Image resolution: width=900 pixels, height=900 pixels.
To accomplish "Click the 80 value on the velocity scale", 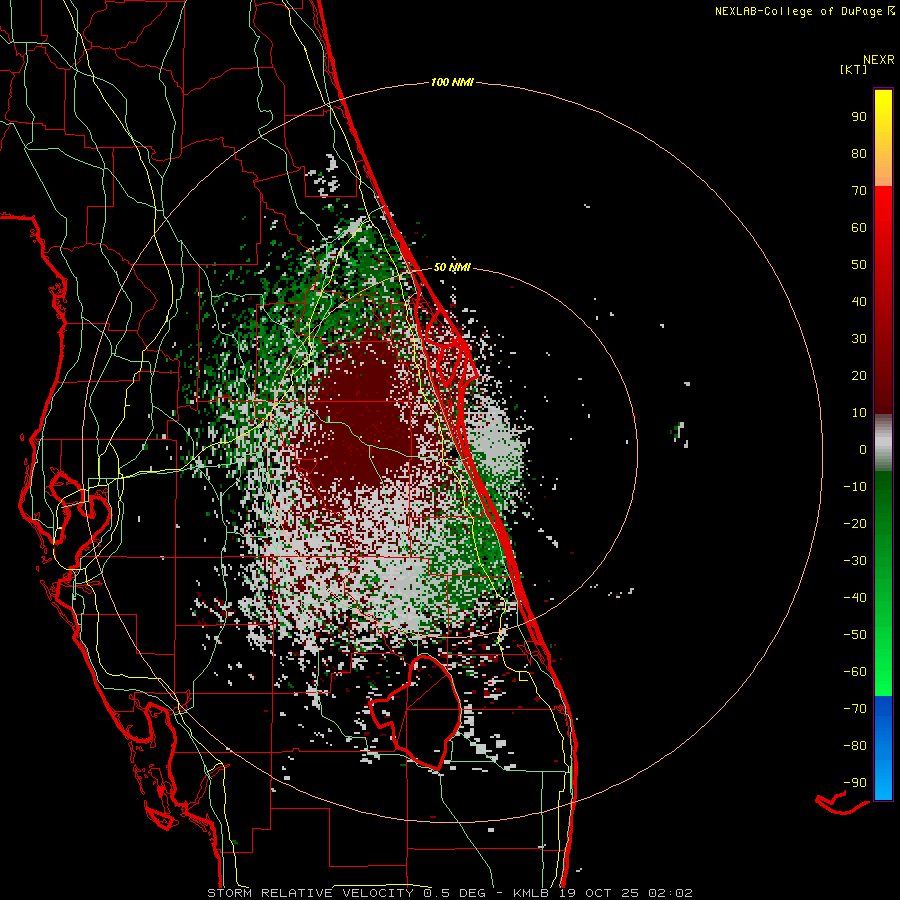I will (x=859, y=154).
